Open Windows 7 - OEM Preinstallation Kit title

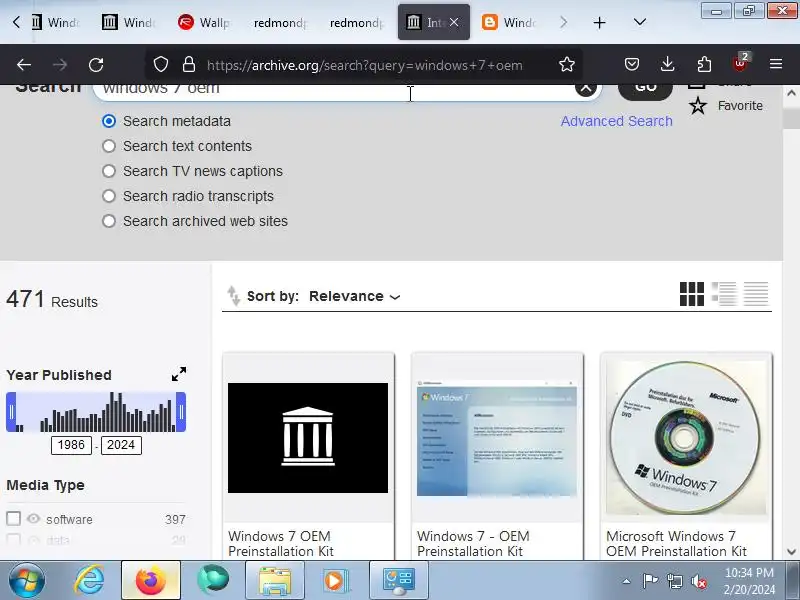473,544
